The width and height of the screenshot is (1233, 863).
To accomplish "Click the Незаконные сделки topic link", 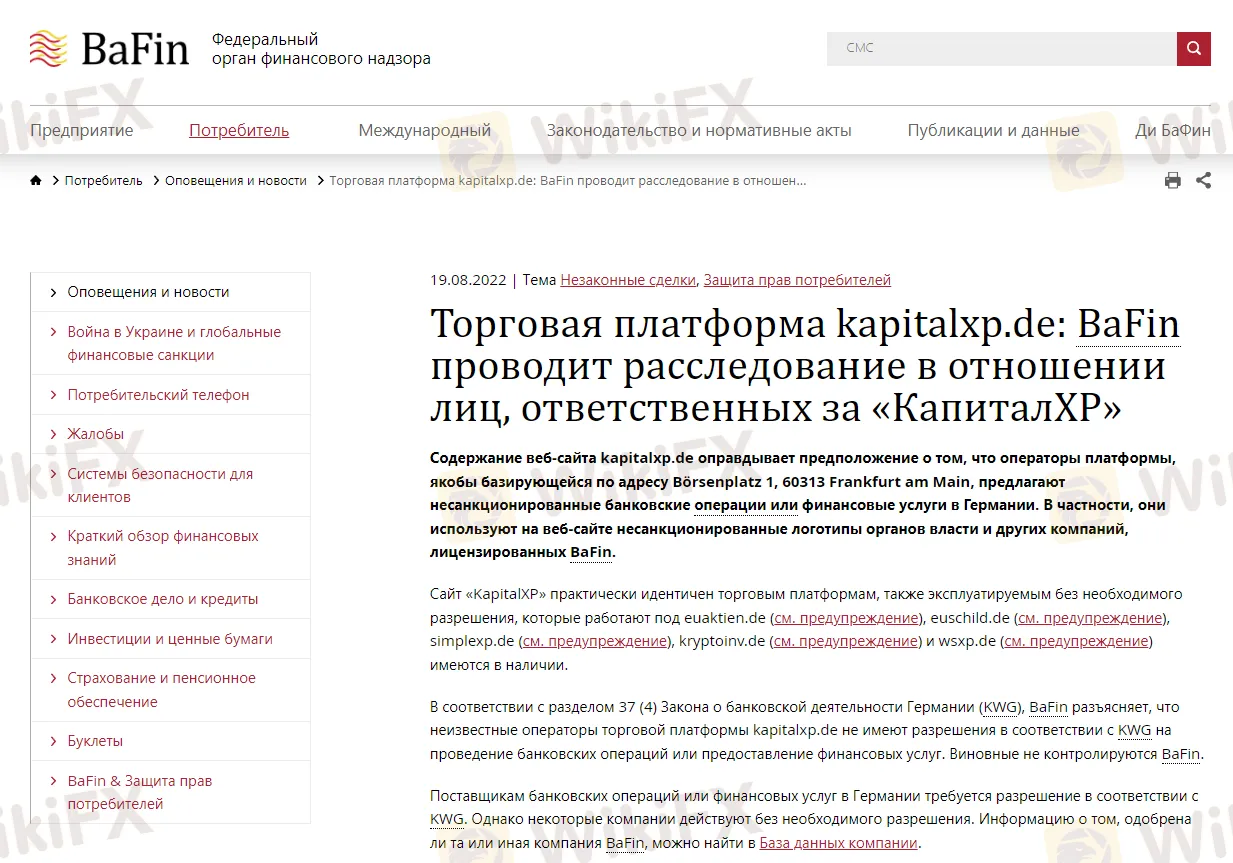I will pos(628,280).
